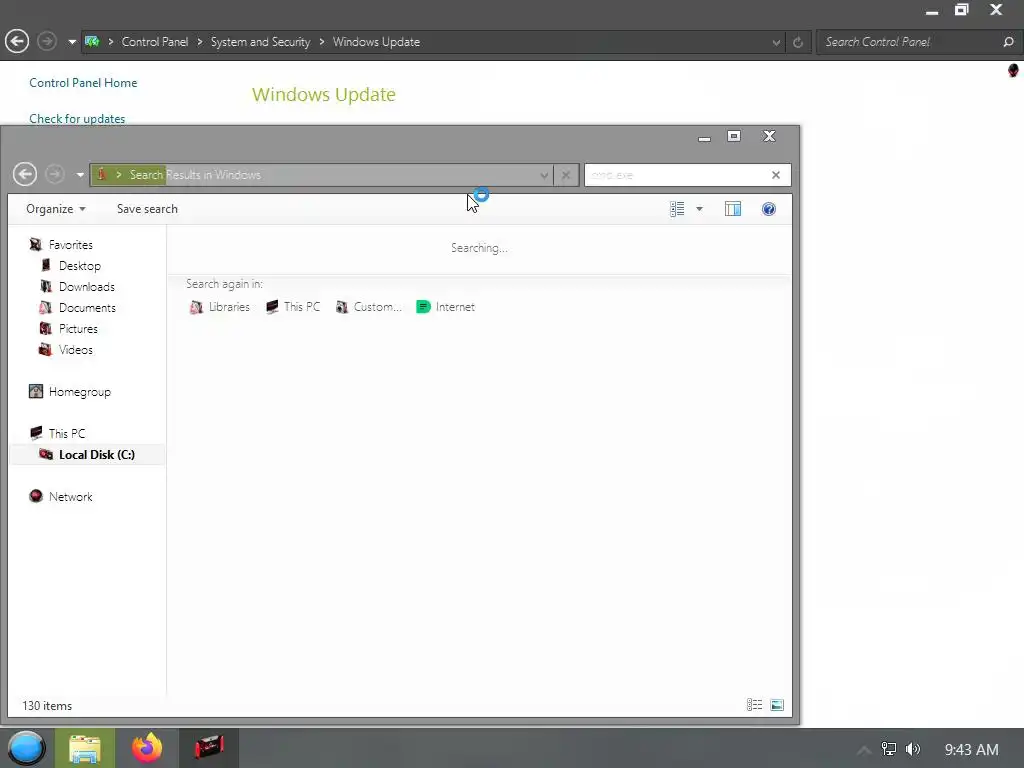Open File Explorer from taskbar

click(x=85, y=748)
